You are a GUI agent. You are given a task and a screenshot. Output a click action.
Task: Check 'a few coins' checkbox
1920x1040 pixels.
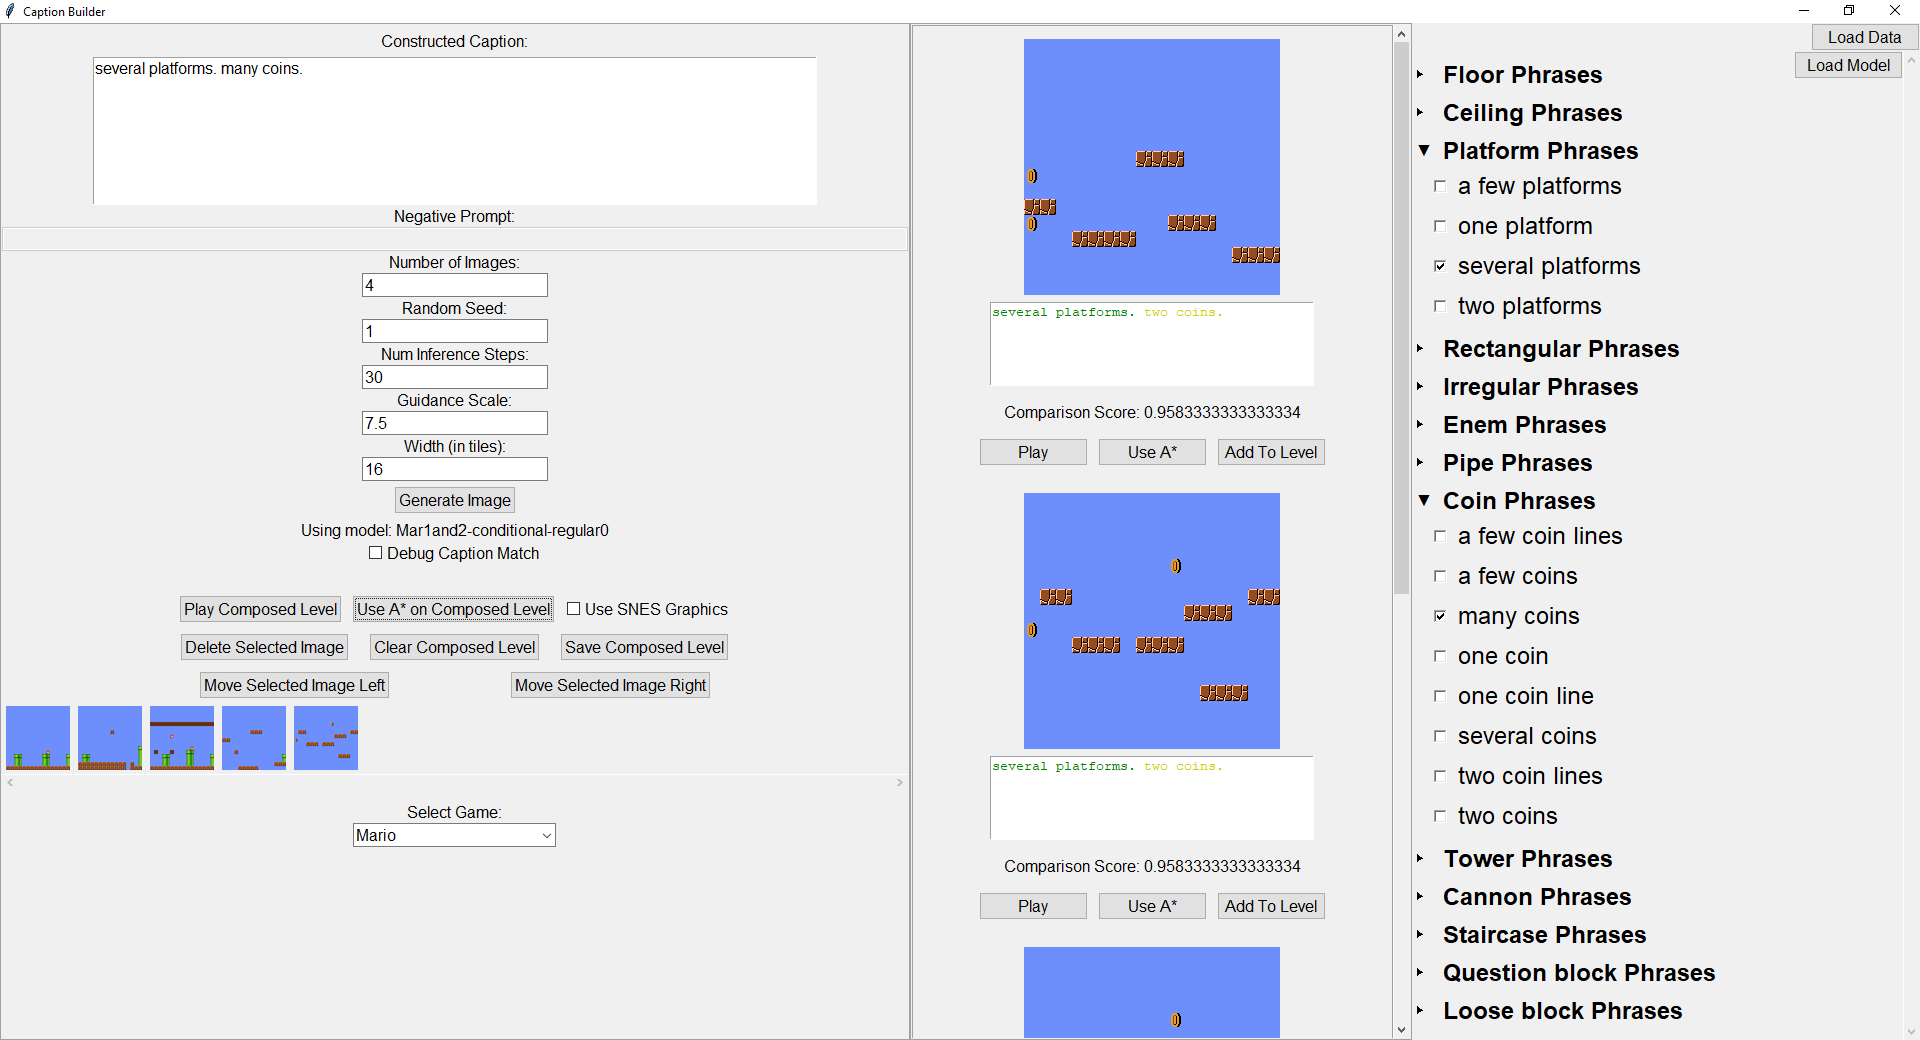point(1440,576)
